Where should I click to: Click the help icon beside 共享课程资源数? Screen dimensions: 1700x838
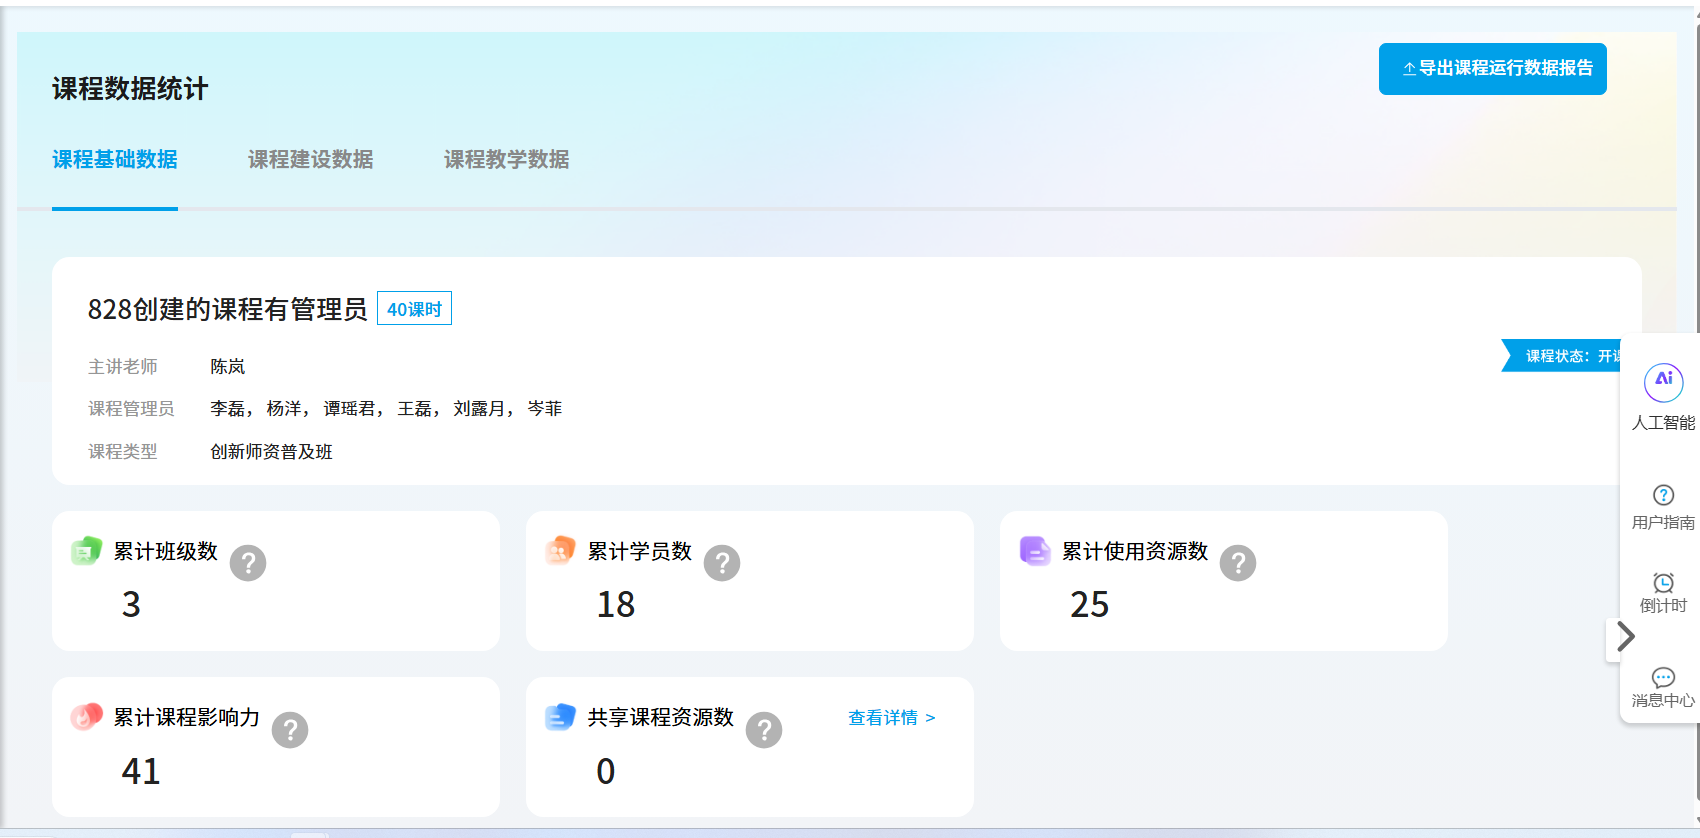[x=764, y=730]
